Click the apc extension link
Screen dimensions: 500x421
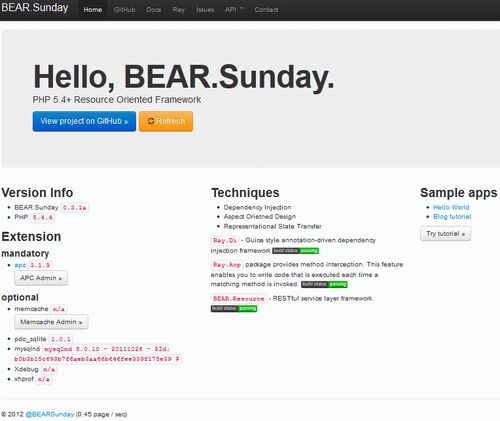20,265
